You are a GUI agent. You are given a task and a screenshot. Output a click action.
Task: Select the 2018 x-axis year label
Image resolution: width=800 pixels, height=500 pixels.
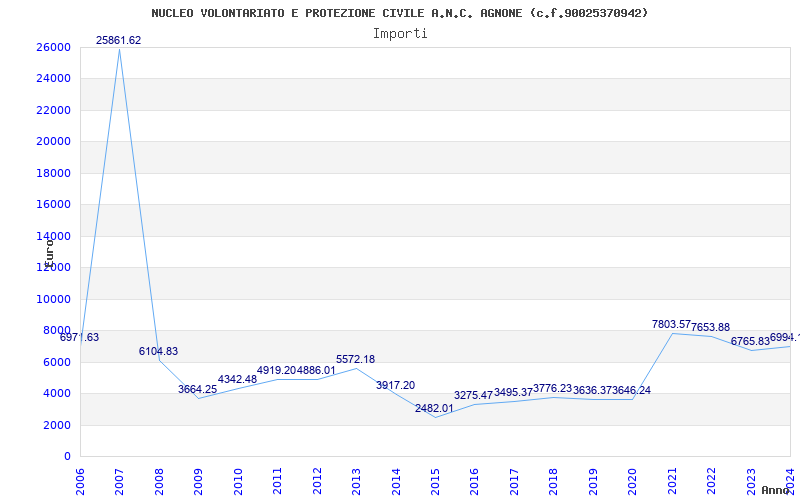[554, 481]
